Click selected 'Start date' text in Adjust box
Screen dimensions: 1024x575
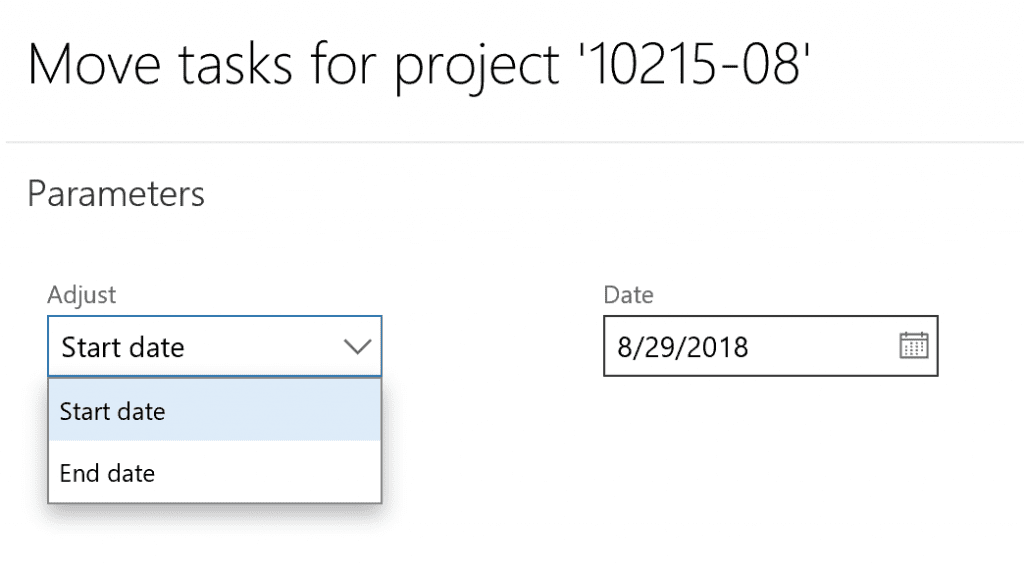pos(123,347)
